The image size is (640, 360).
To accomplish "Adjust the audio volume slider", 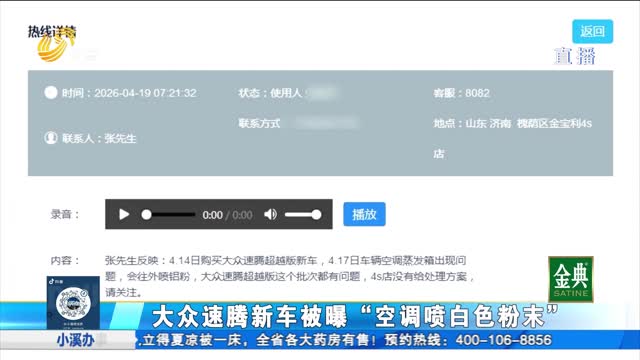I will (303, 214).
